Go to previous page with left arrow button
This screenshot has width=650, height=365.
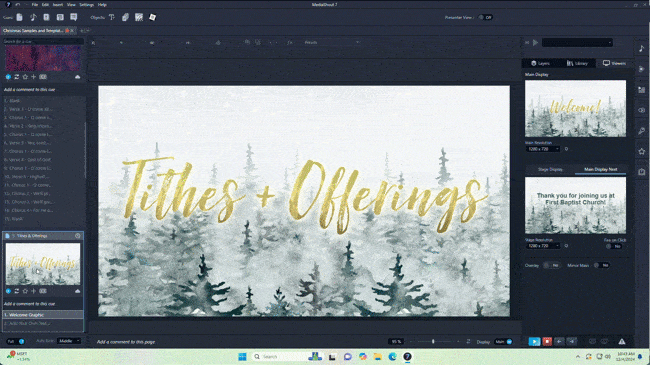[x=559, y=341]
